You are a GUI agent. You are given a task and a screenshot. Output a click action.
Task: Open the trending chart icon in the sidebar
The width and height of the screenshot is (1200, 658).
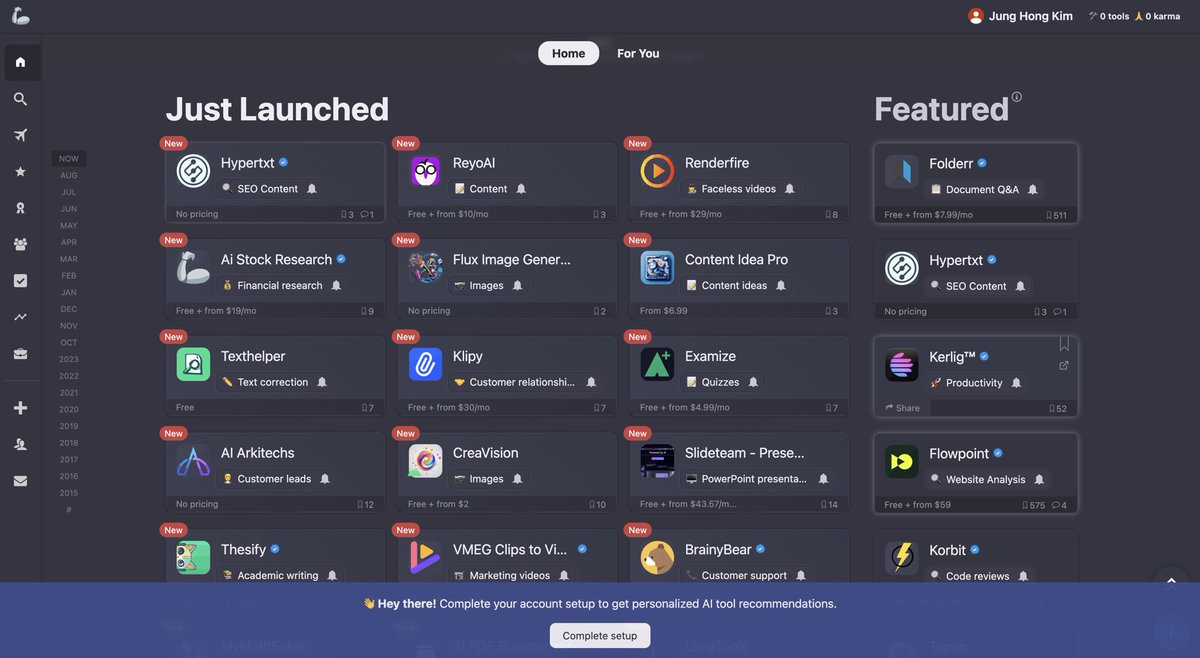pos(20,317)
